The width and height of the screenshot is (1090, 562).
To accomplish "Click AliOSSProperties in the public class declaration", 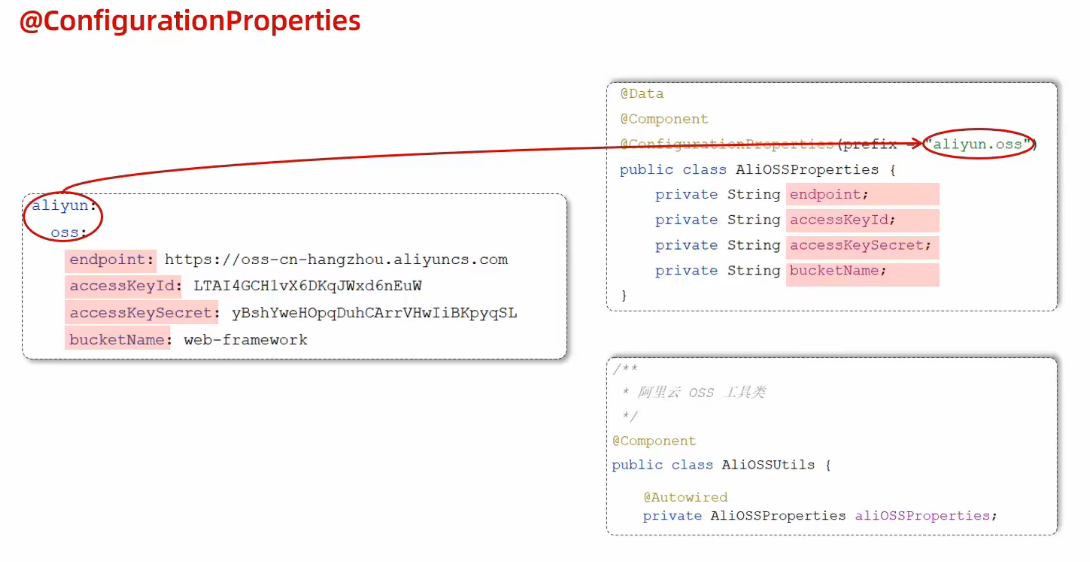I will pyautogui.click(x=807, y=170).
